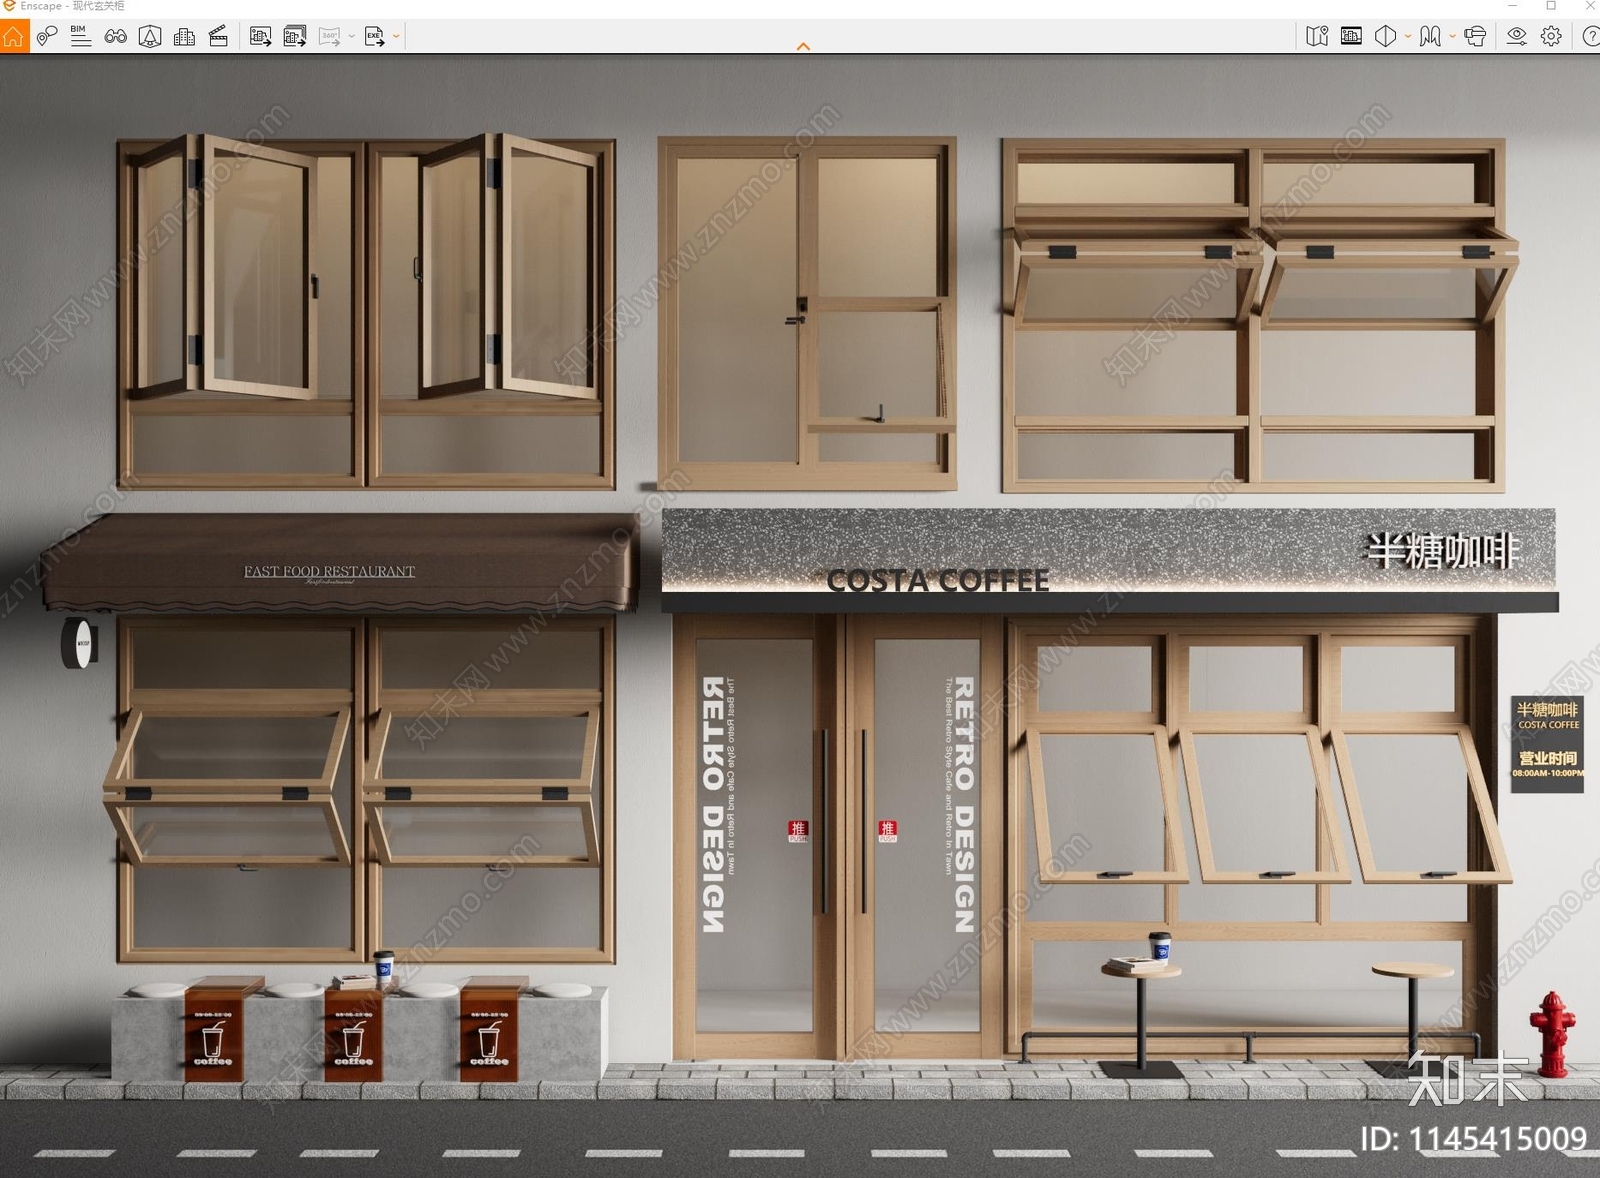Take a screenshot with the single image export icon
1600x1178 pixels.
point(260,37)
